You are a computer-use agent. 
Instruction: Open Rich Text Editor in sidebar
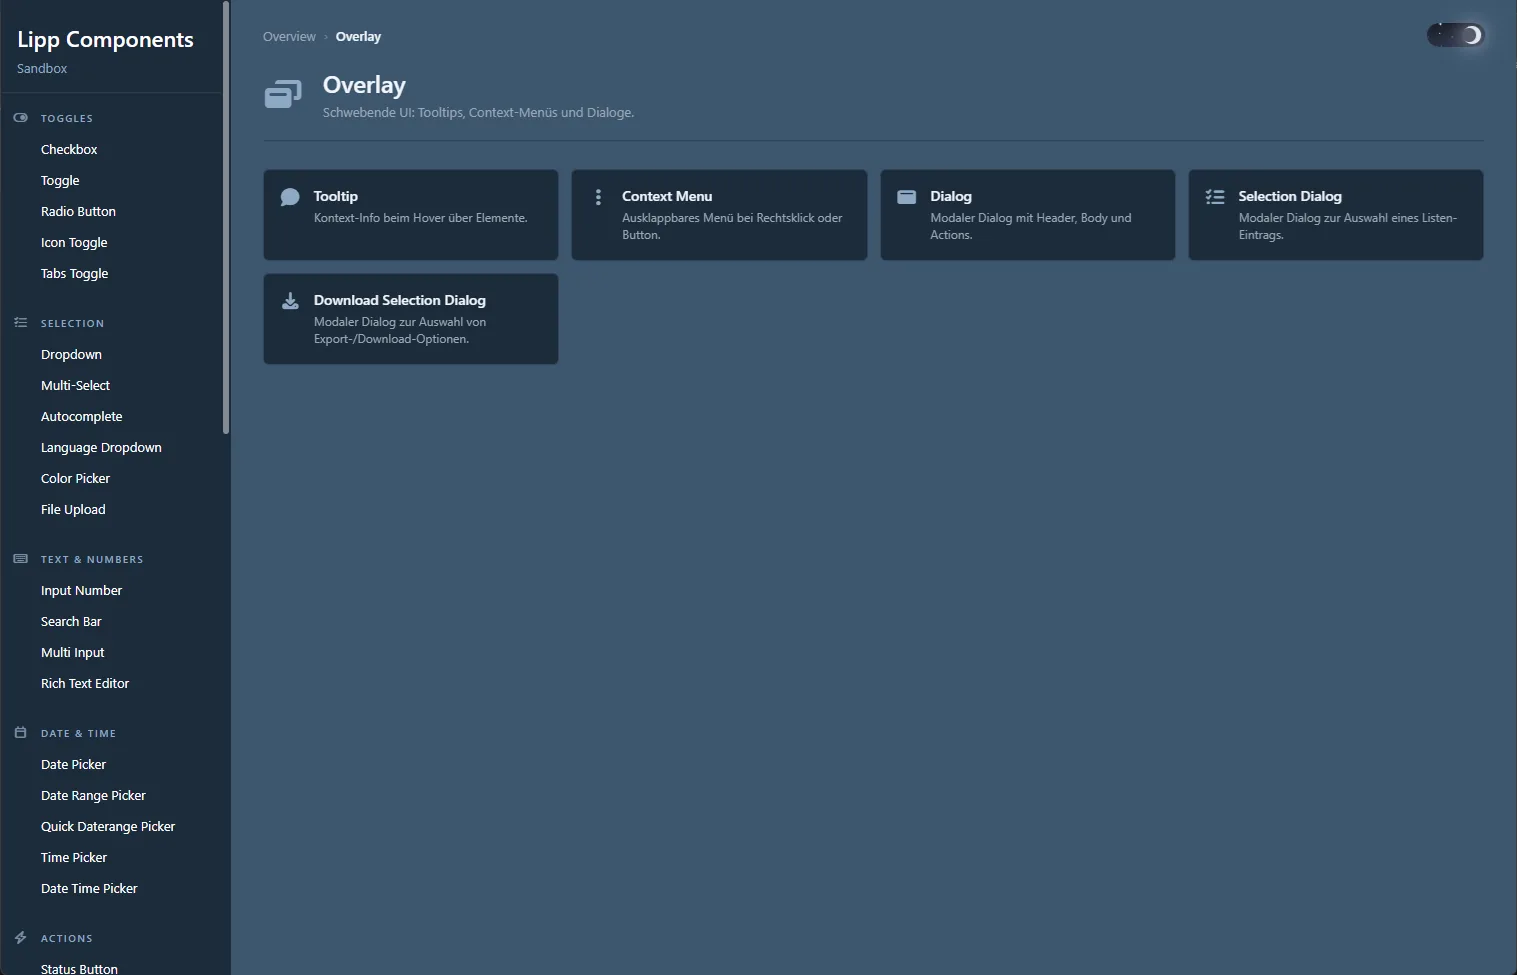pos(85,683)
